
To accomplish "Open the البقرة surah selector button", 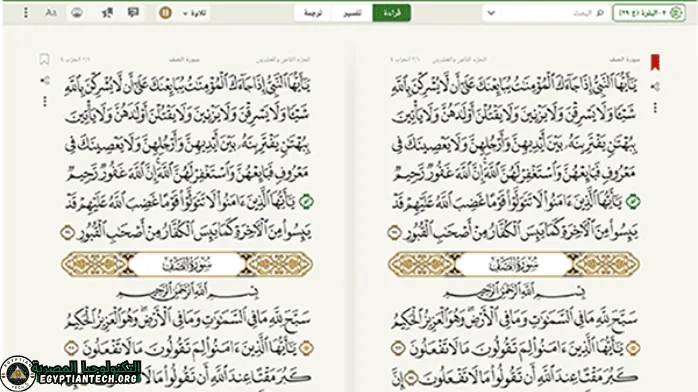I will pos(649,13).
